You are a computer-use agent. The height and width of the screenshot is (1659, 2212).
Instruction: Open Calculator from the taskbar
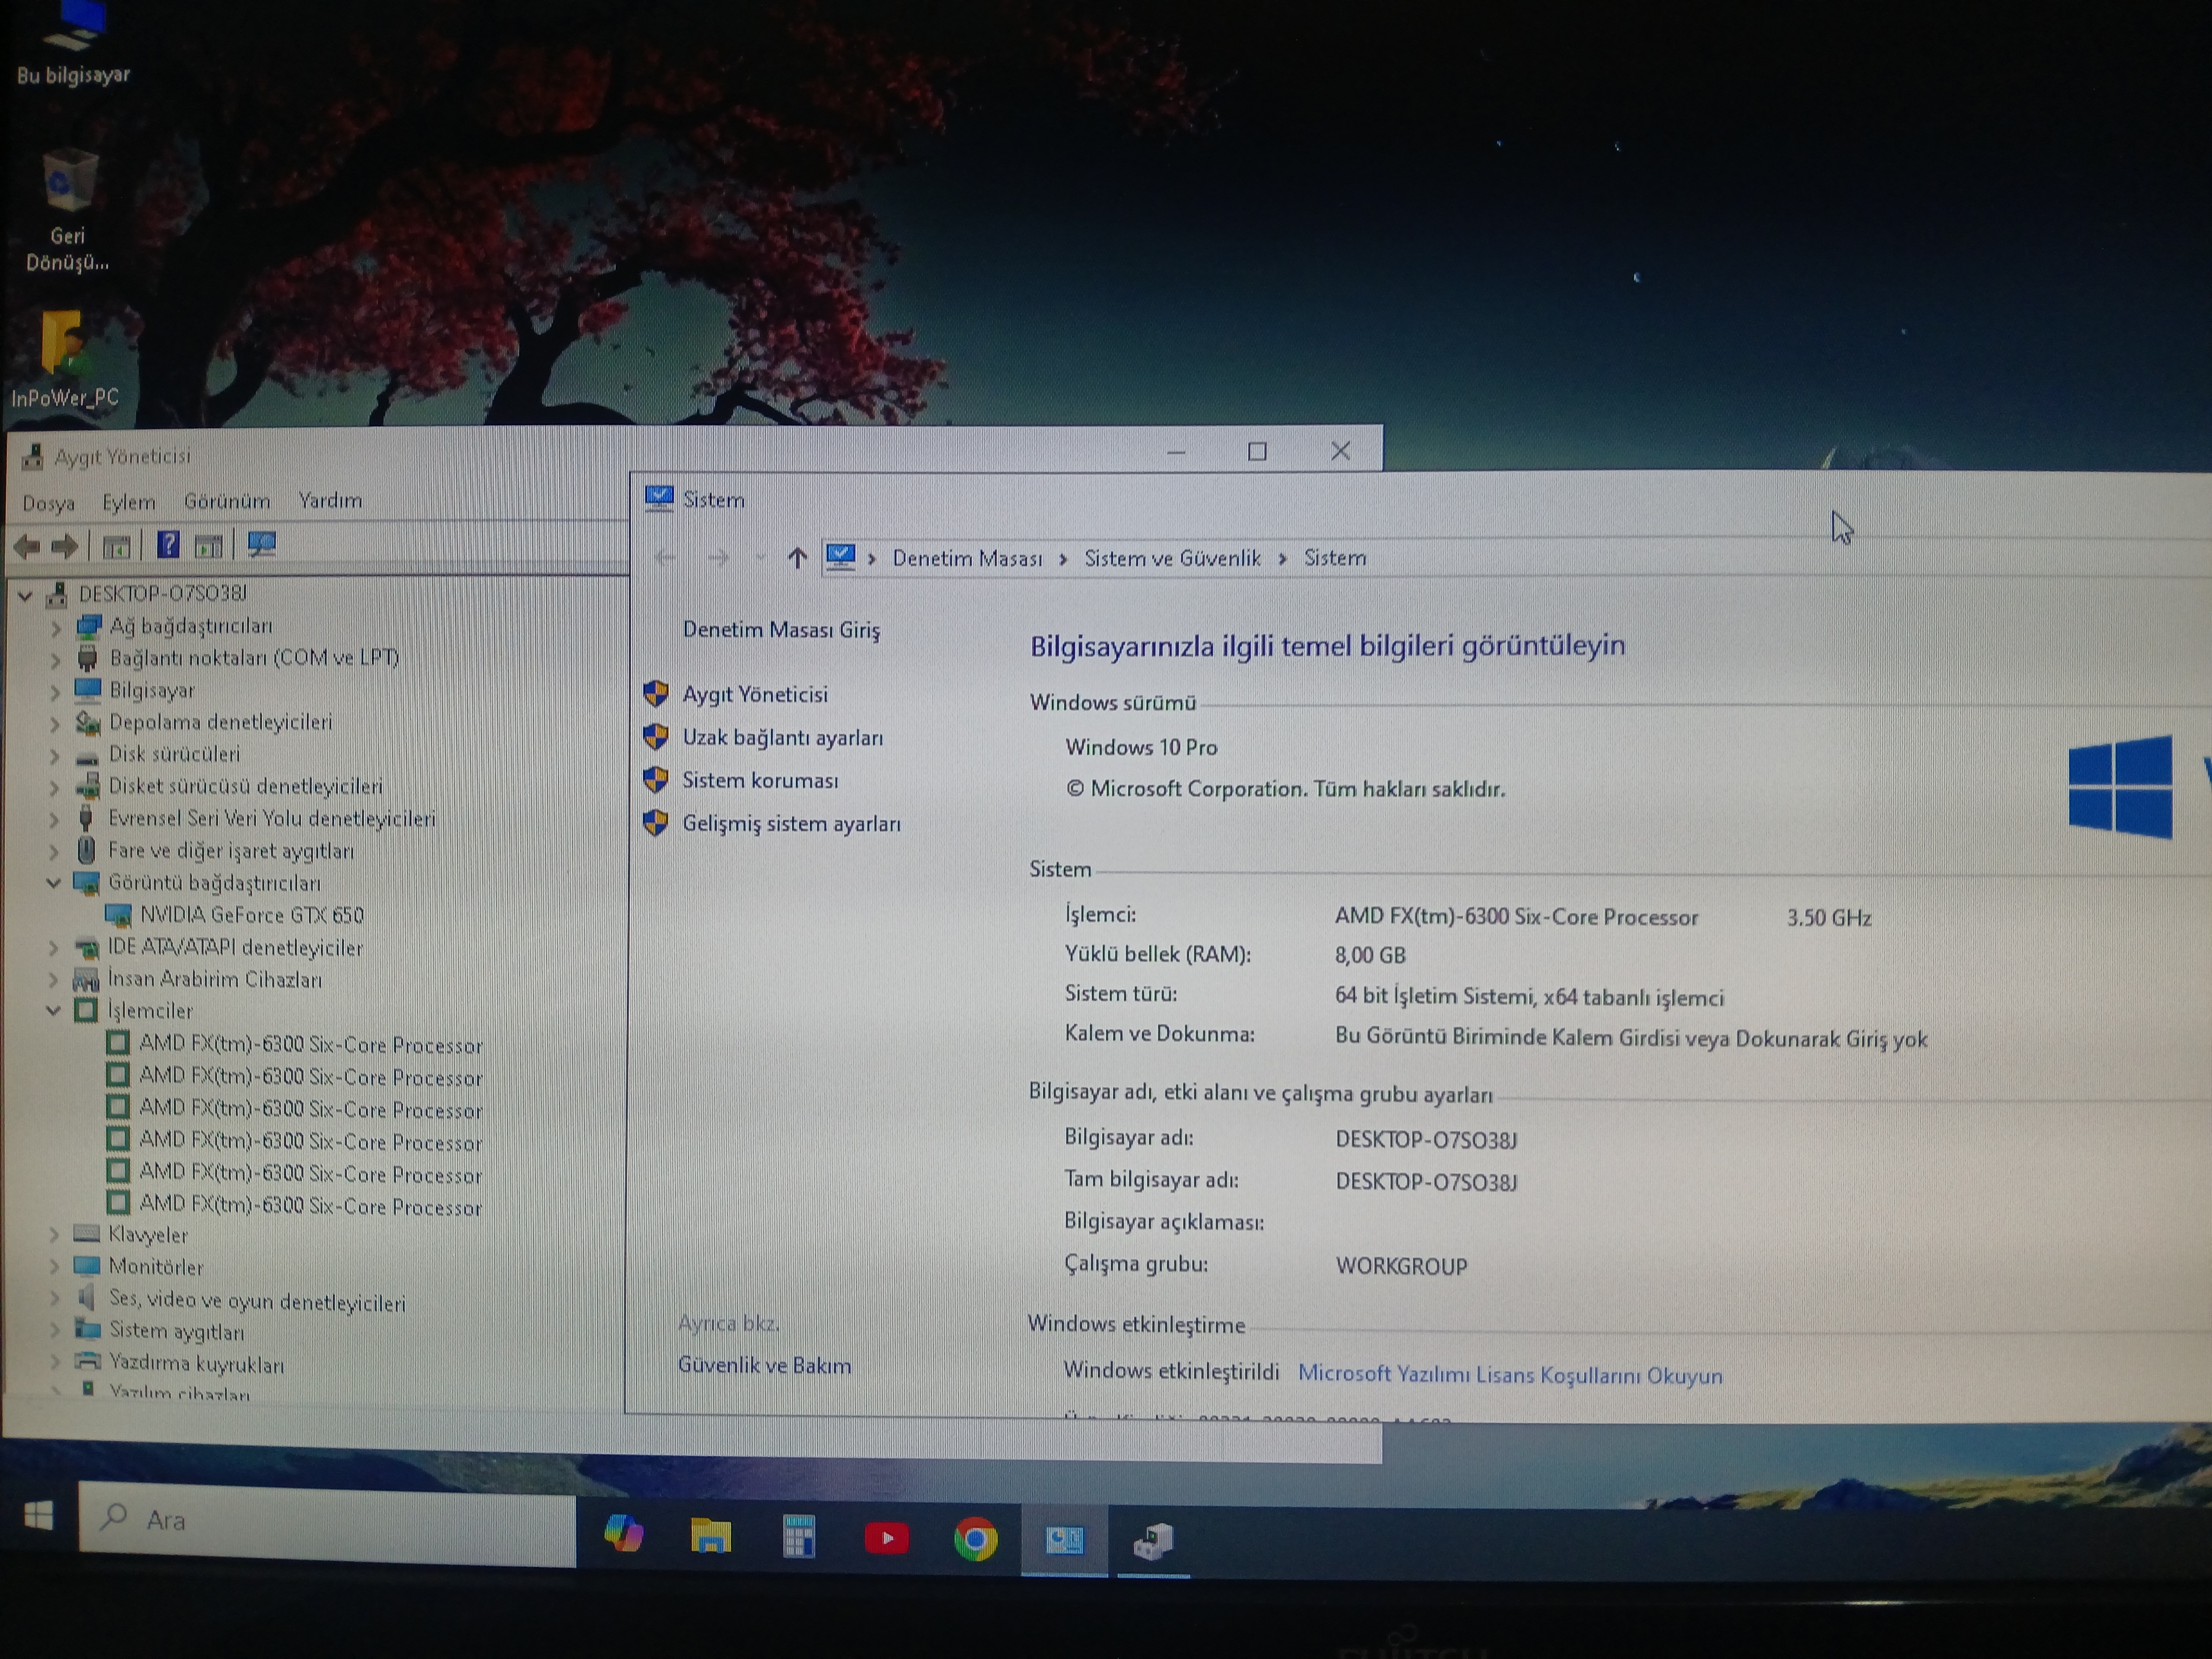click(798, 1537)
